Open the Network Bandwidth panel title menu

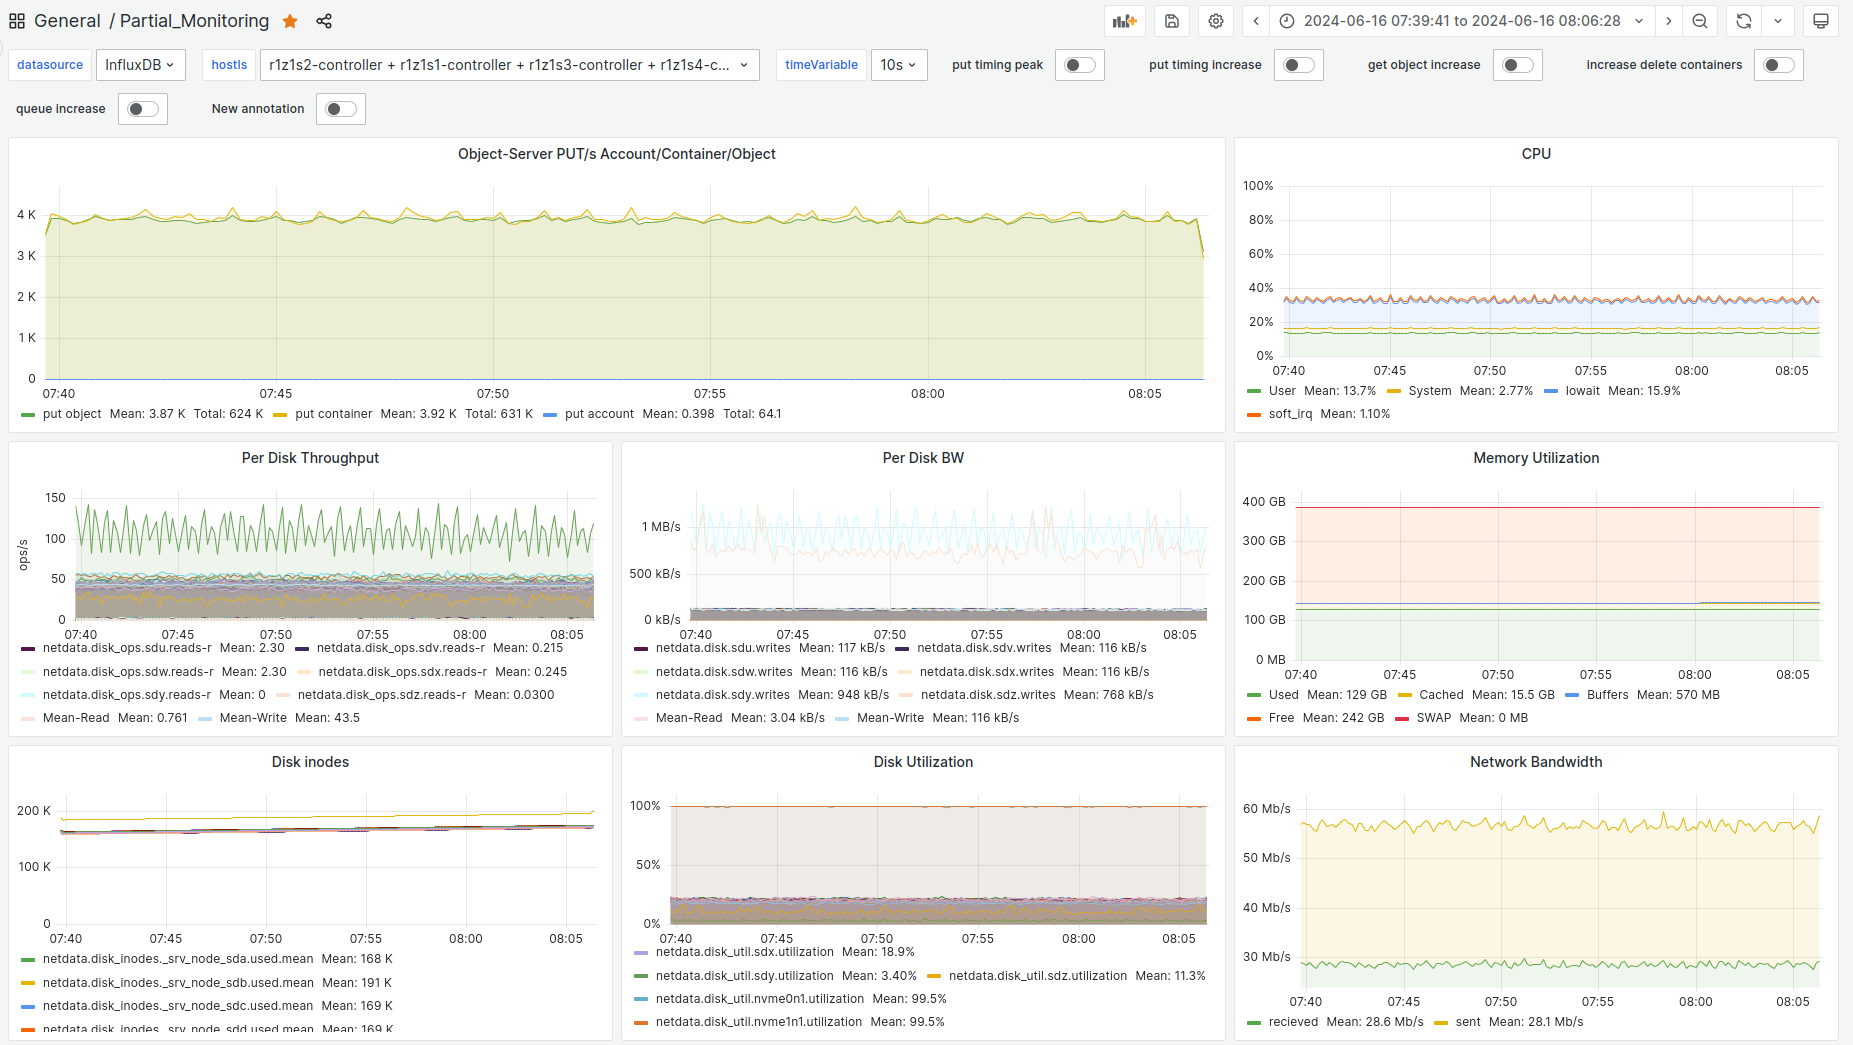click(x=1536, y=762)
